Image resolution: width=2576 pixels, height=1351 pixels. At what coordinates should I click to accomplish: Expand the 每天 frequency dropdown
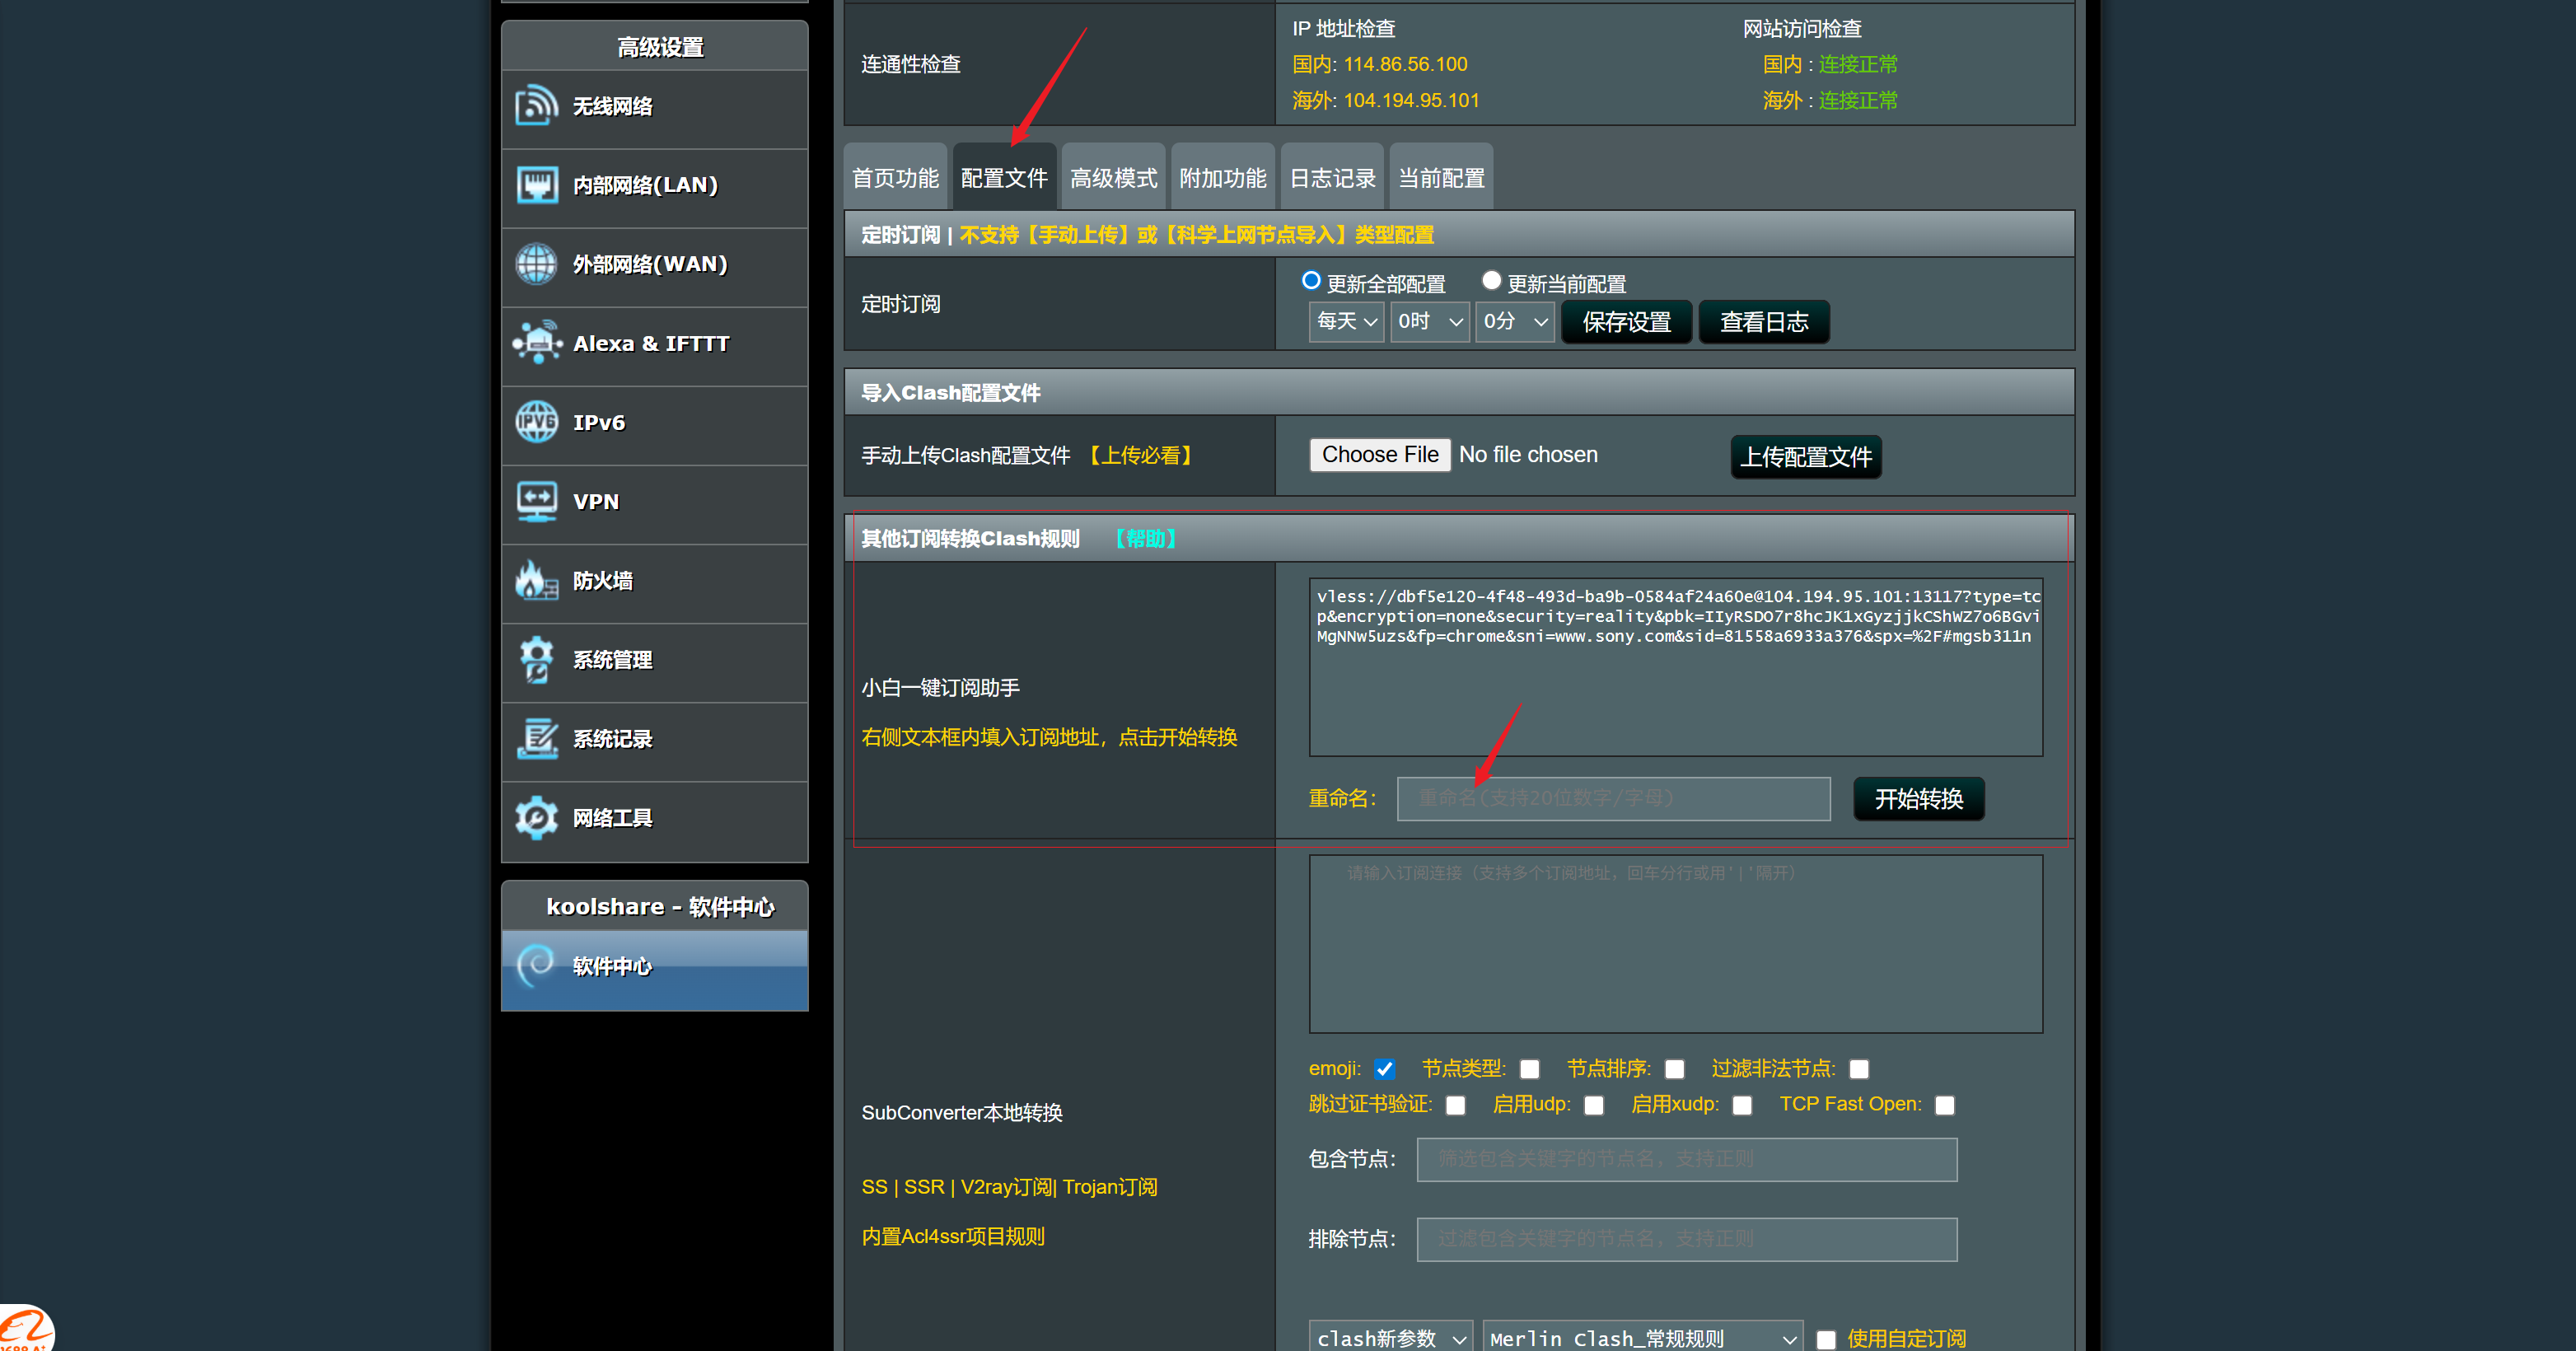(1346, 322)
